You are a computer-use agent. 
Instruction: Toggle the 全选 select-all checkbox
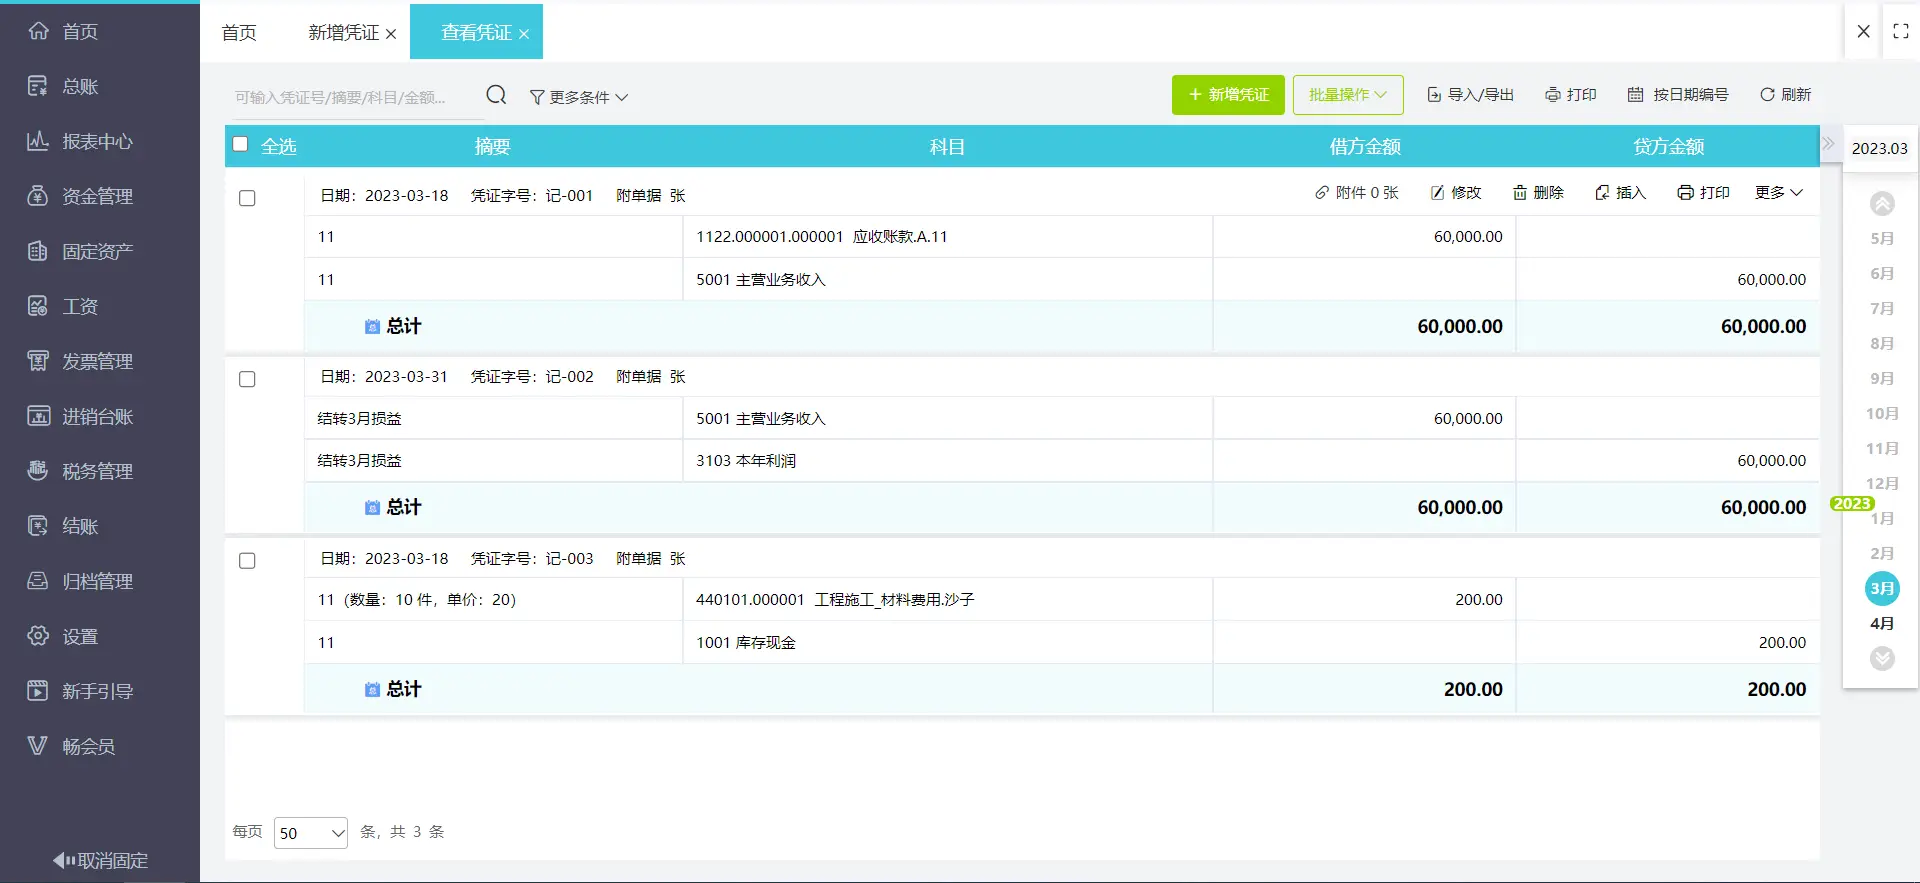(x=240, y=144)
